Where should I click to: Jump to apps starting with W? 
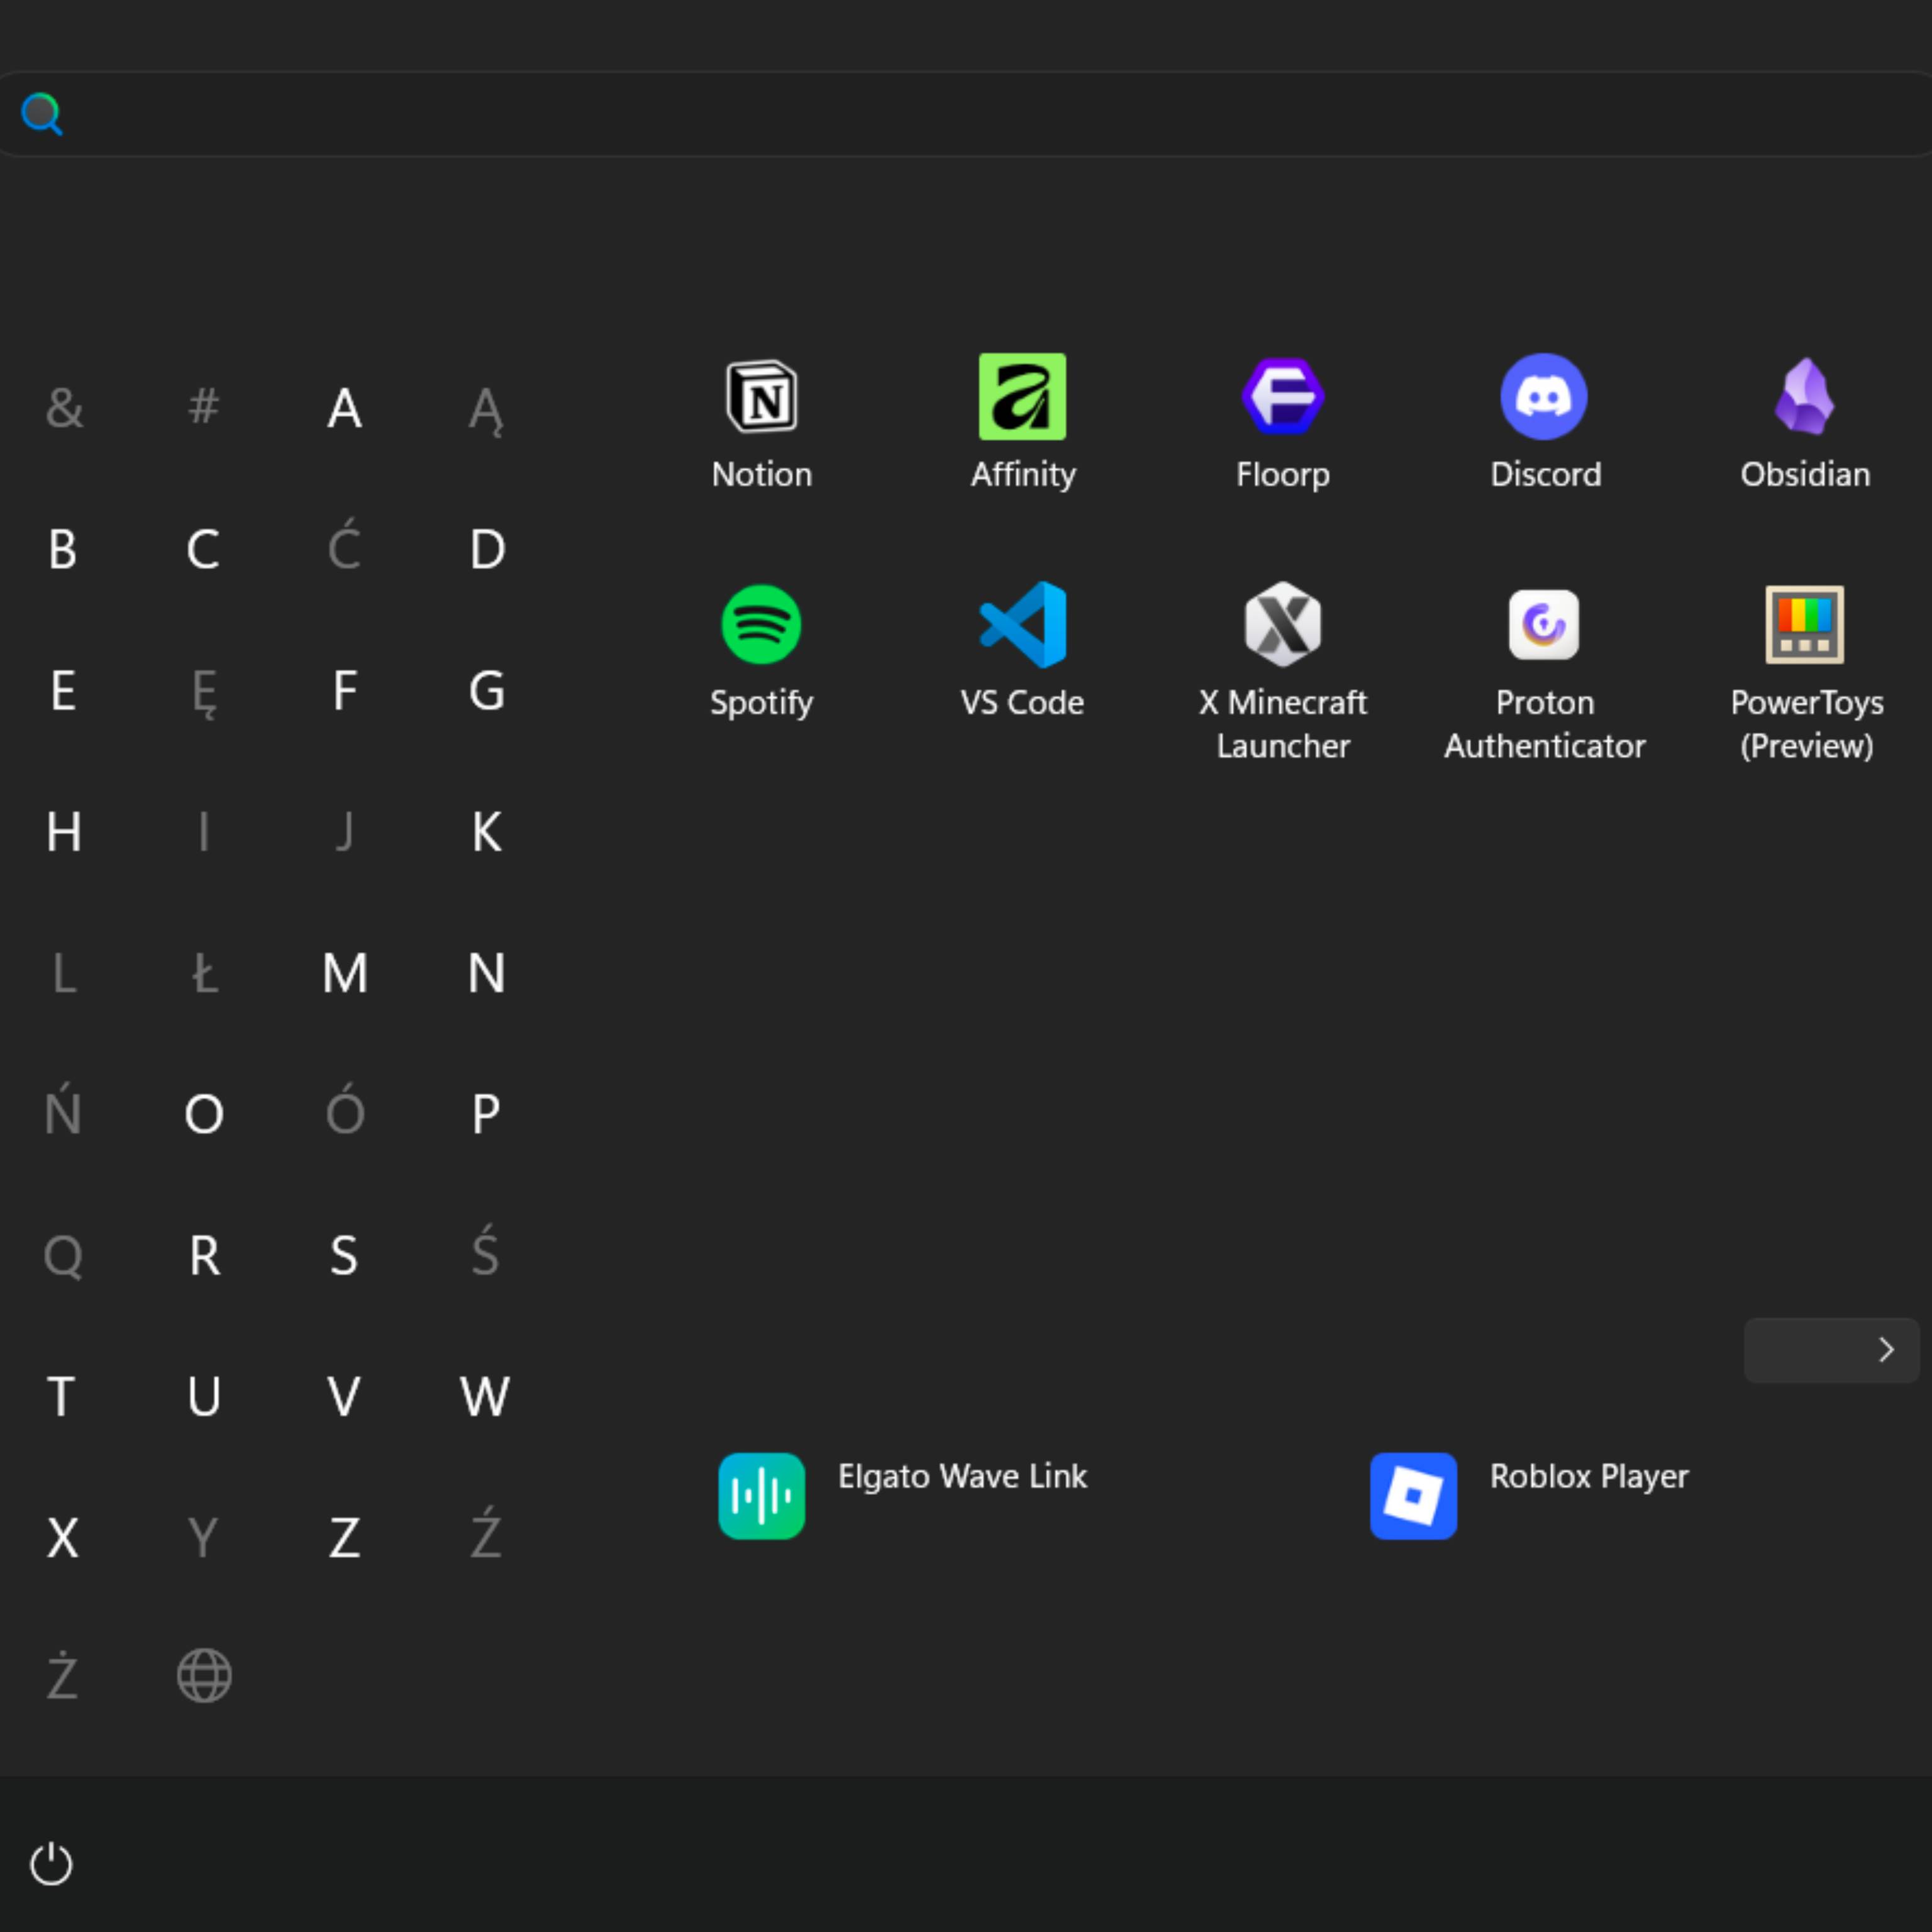[485, 1396]
